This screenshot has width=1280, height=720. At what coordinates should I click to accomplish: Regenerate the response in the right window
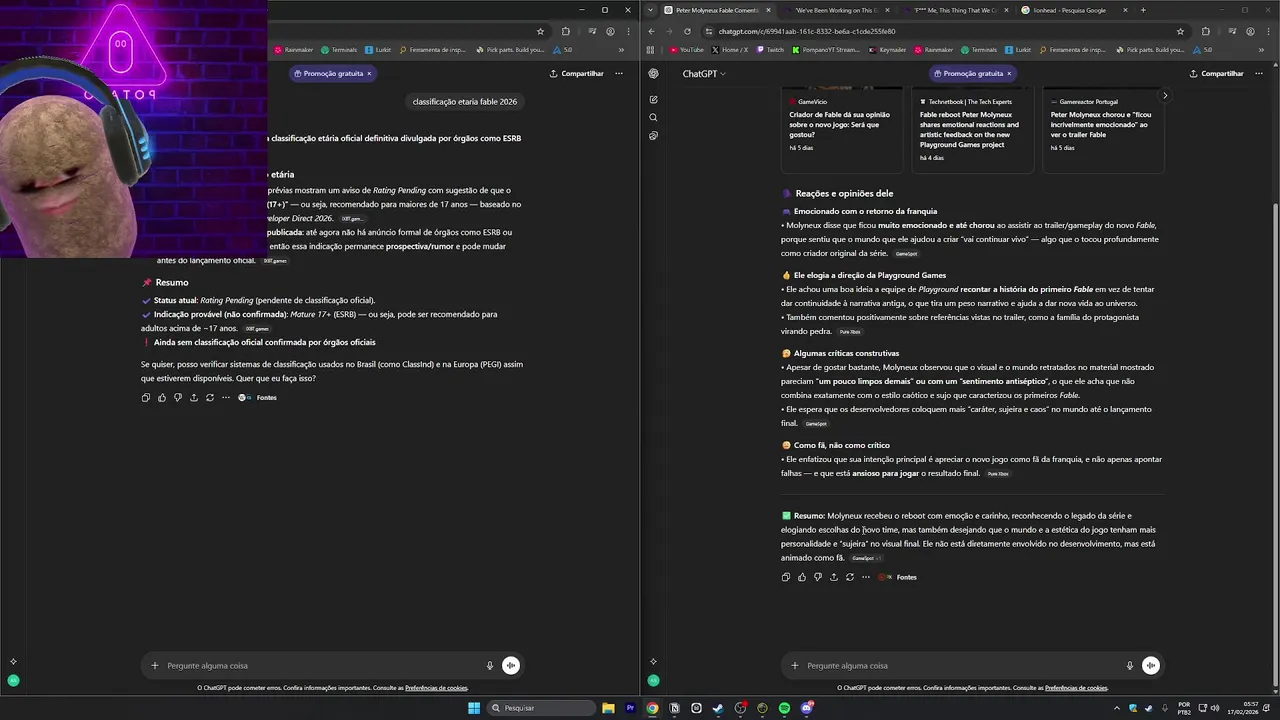click(x=850, y=577)
